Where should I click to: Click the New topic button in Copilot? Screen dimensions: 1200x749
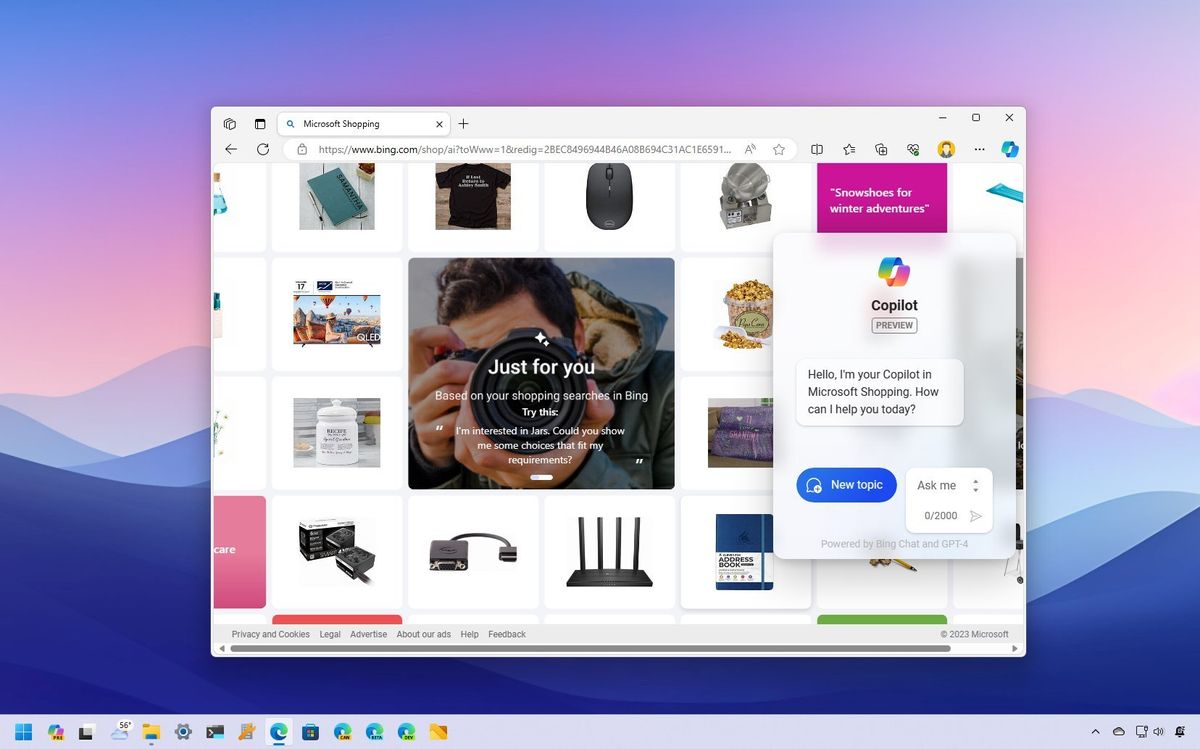(846, 485)
